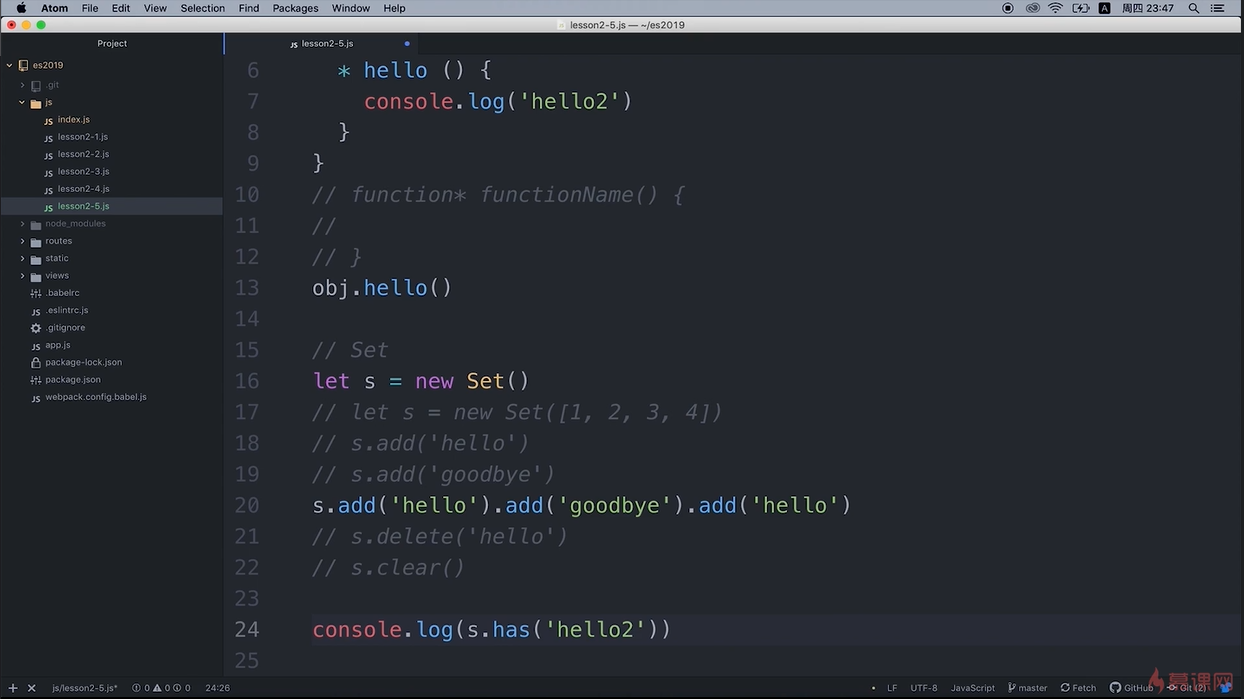Click line number 16 in gutter

pyautogui.click(x=246, y=381)
